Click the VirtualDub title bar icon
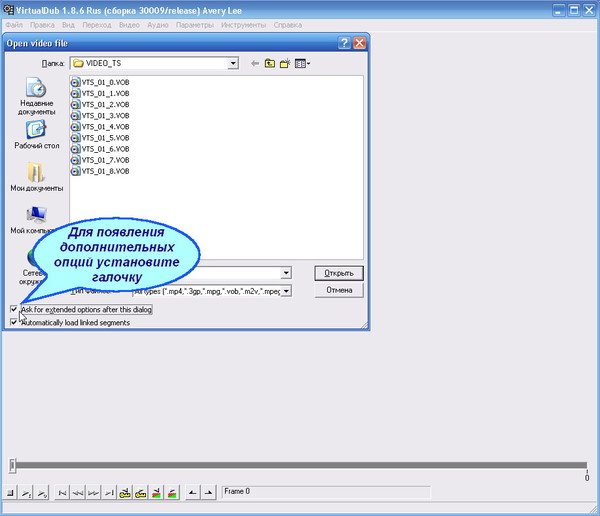 pos(8,10)
